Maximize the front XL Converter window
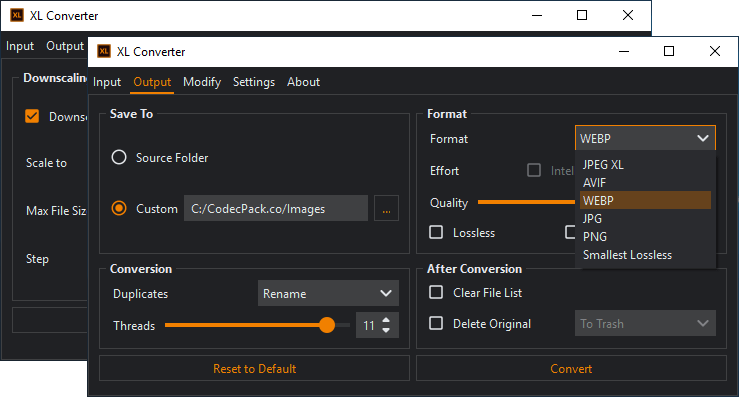The image size is (739, 397). [669, 51]
